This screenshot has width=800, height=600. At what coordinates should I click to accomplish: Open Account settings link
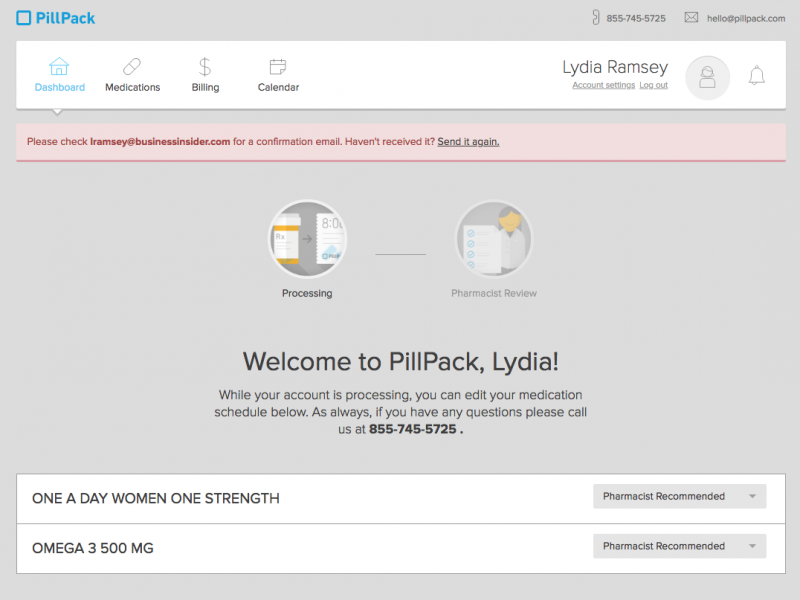603,86
